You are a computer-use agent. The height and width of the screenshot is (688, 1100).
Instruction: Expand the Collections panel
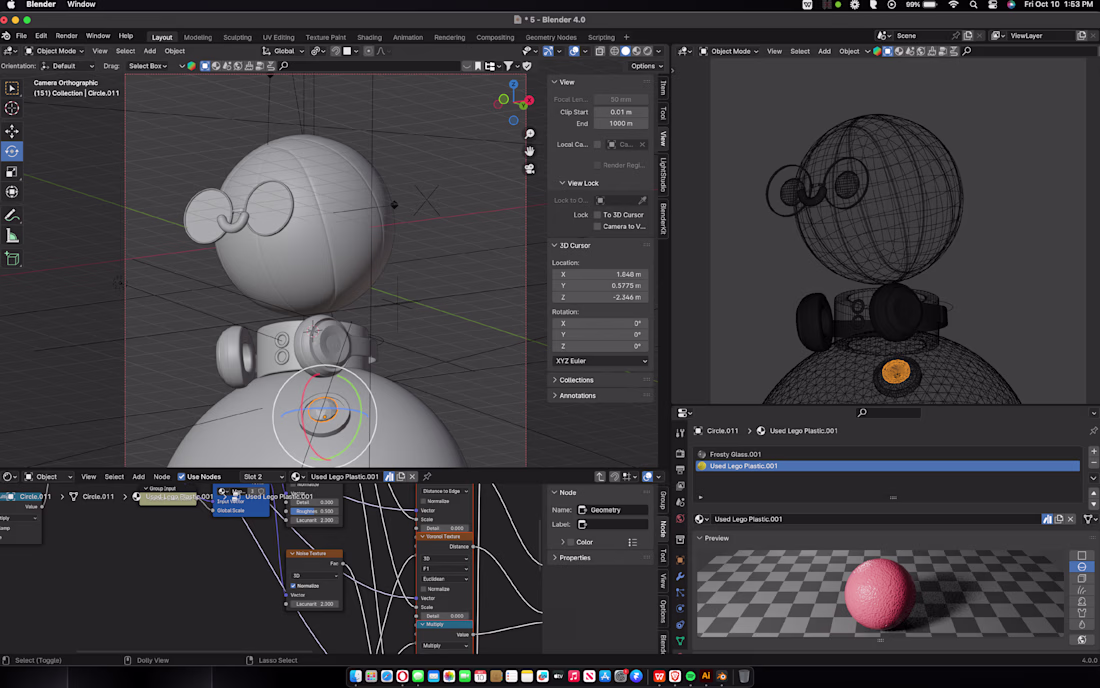(x=576, y=380)
